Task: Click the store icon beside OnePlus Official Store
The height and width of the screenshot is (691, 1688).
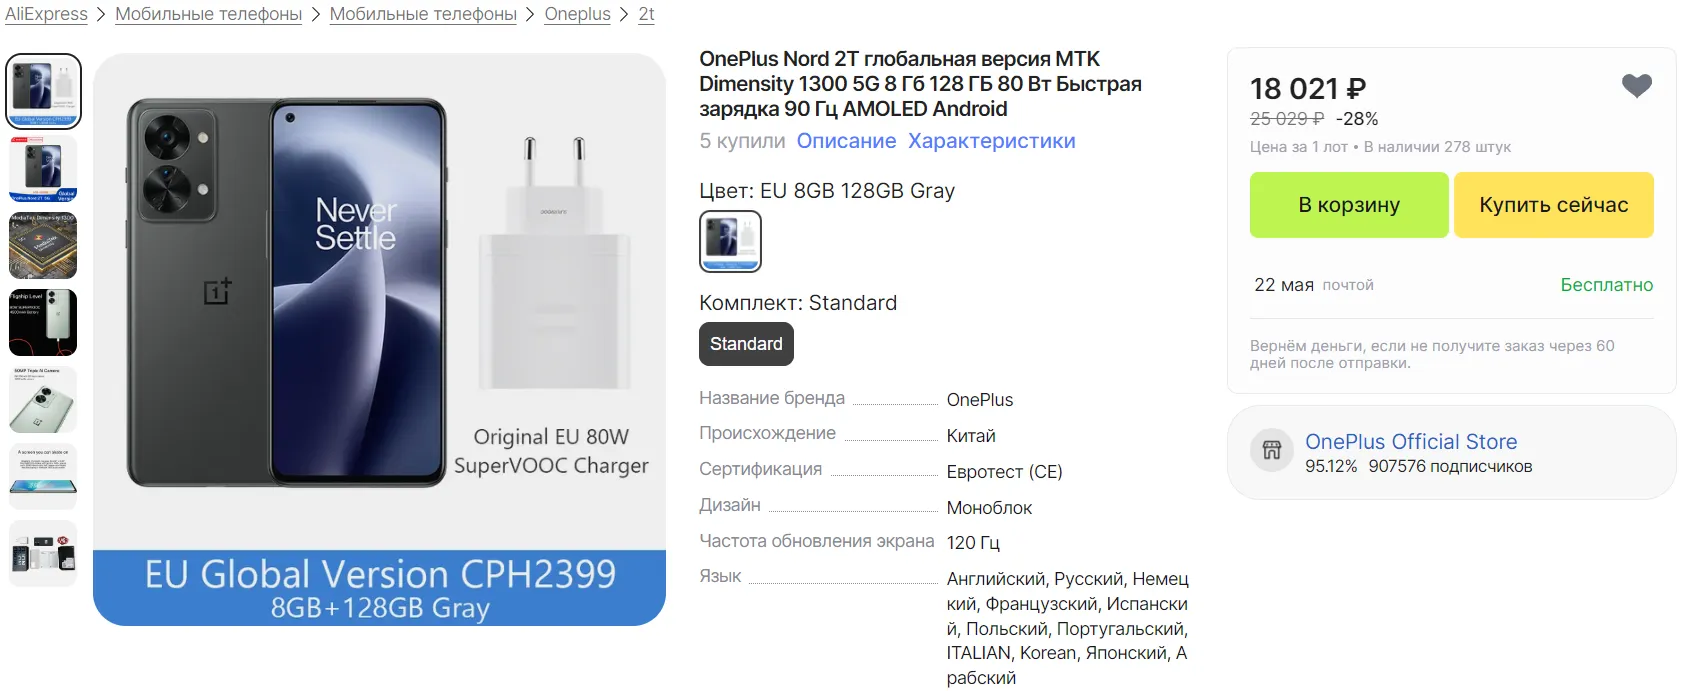Action: (x=1272, y=450)
